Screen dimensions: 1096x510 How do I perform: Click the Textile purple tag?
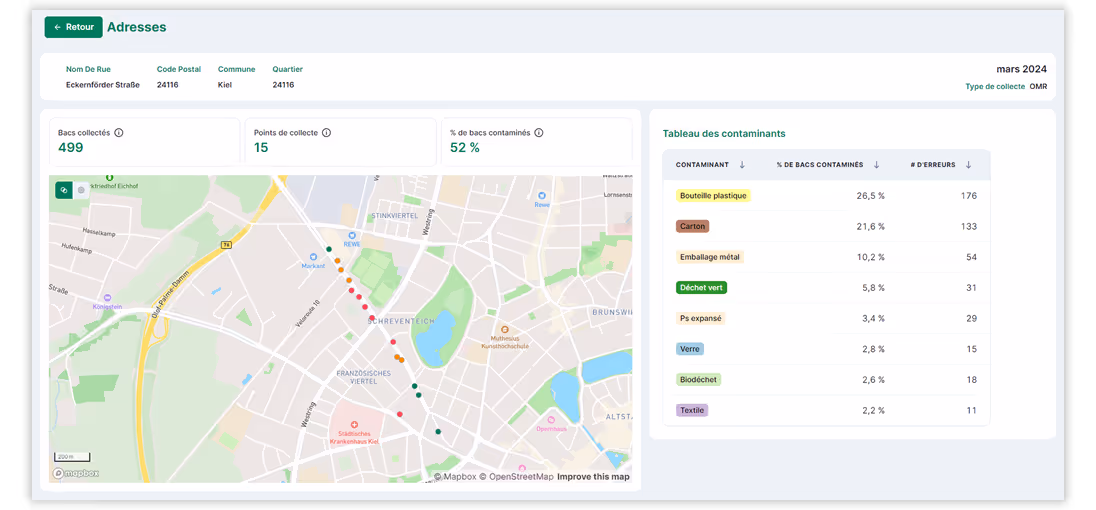click(x=692, y=410)
